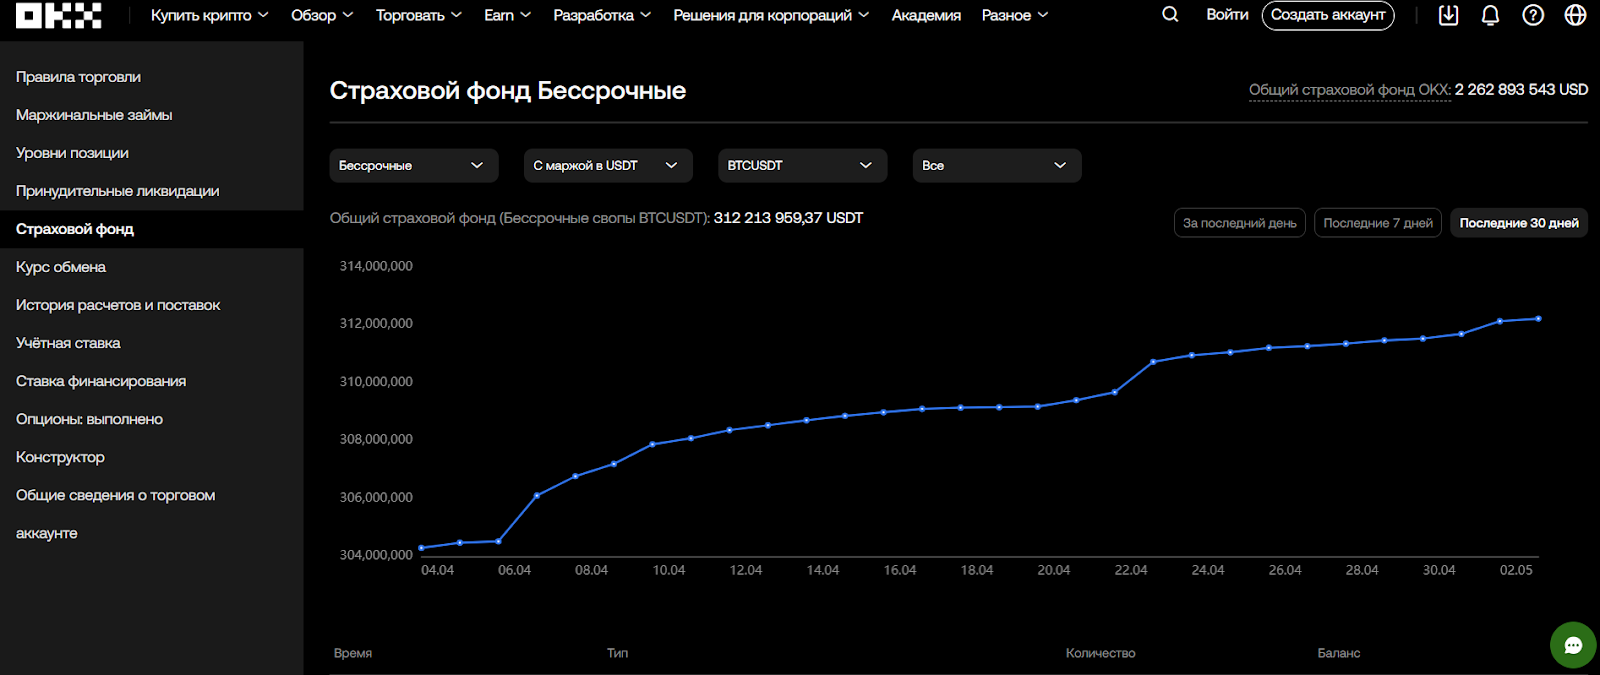Open the Академия page
Screen dimensions: 1600x675
click(x=926, y=15)
